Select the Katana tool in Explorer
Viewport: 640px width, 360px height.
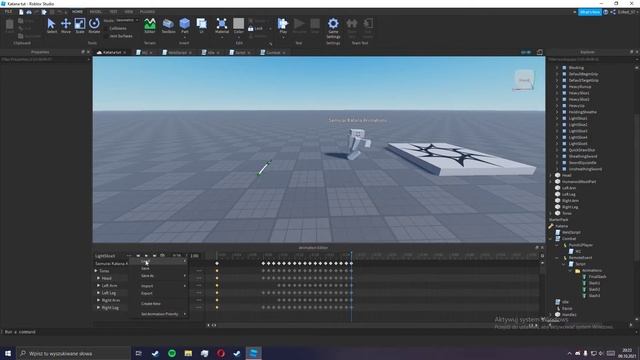562,226
